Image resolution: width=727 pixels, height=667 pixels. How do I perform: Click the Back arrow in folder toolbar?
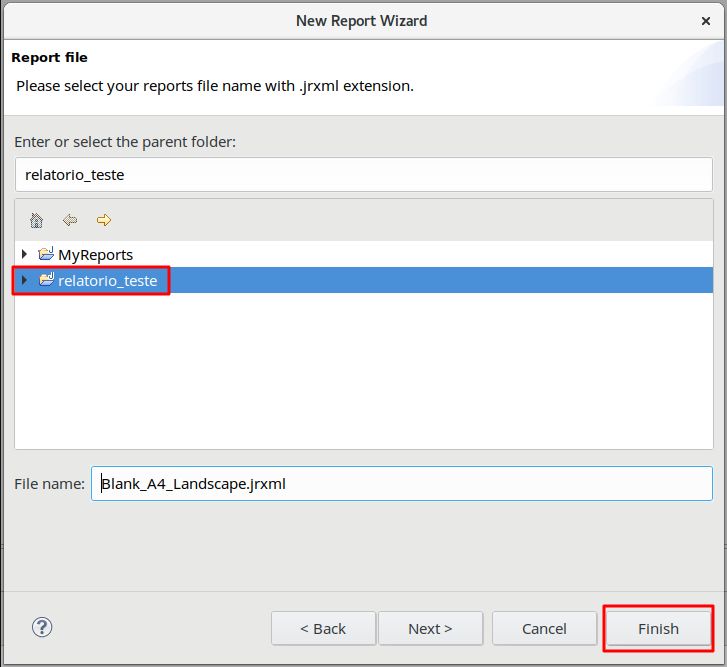coord(70,220)
